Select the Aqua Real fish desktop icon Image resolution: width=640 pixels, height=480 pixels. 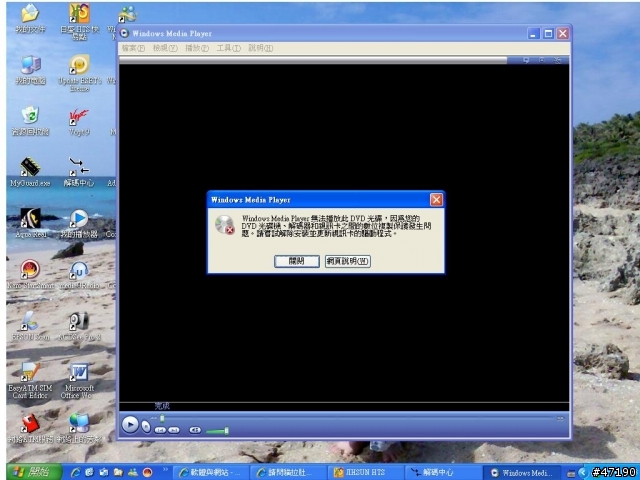30,223
